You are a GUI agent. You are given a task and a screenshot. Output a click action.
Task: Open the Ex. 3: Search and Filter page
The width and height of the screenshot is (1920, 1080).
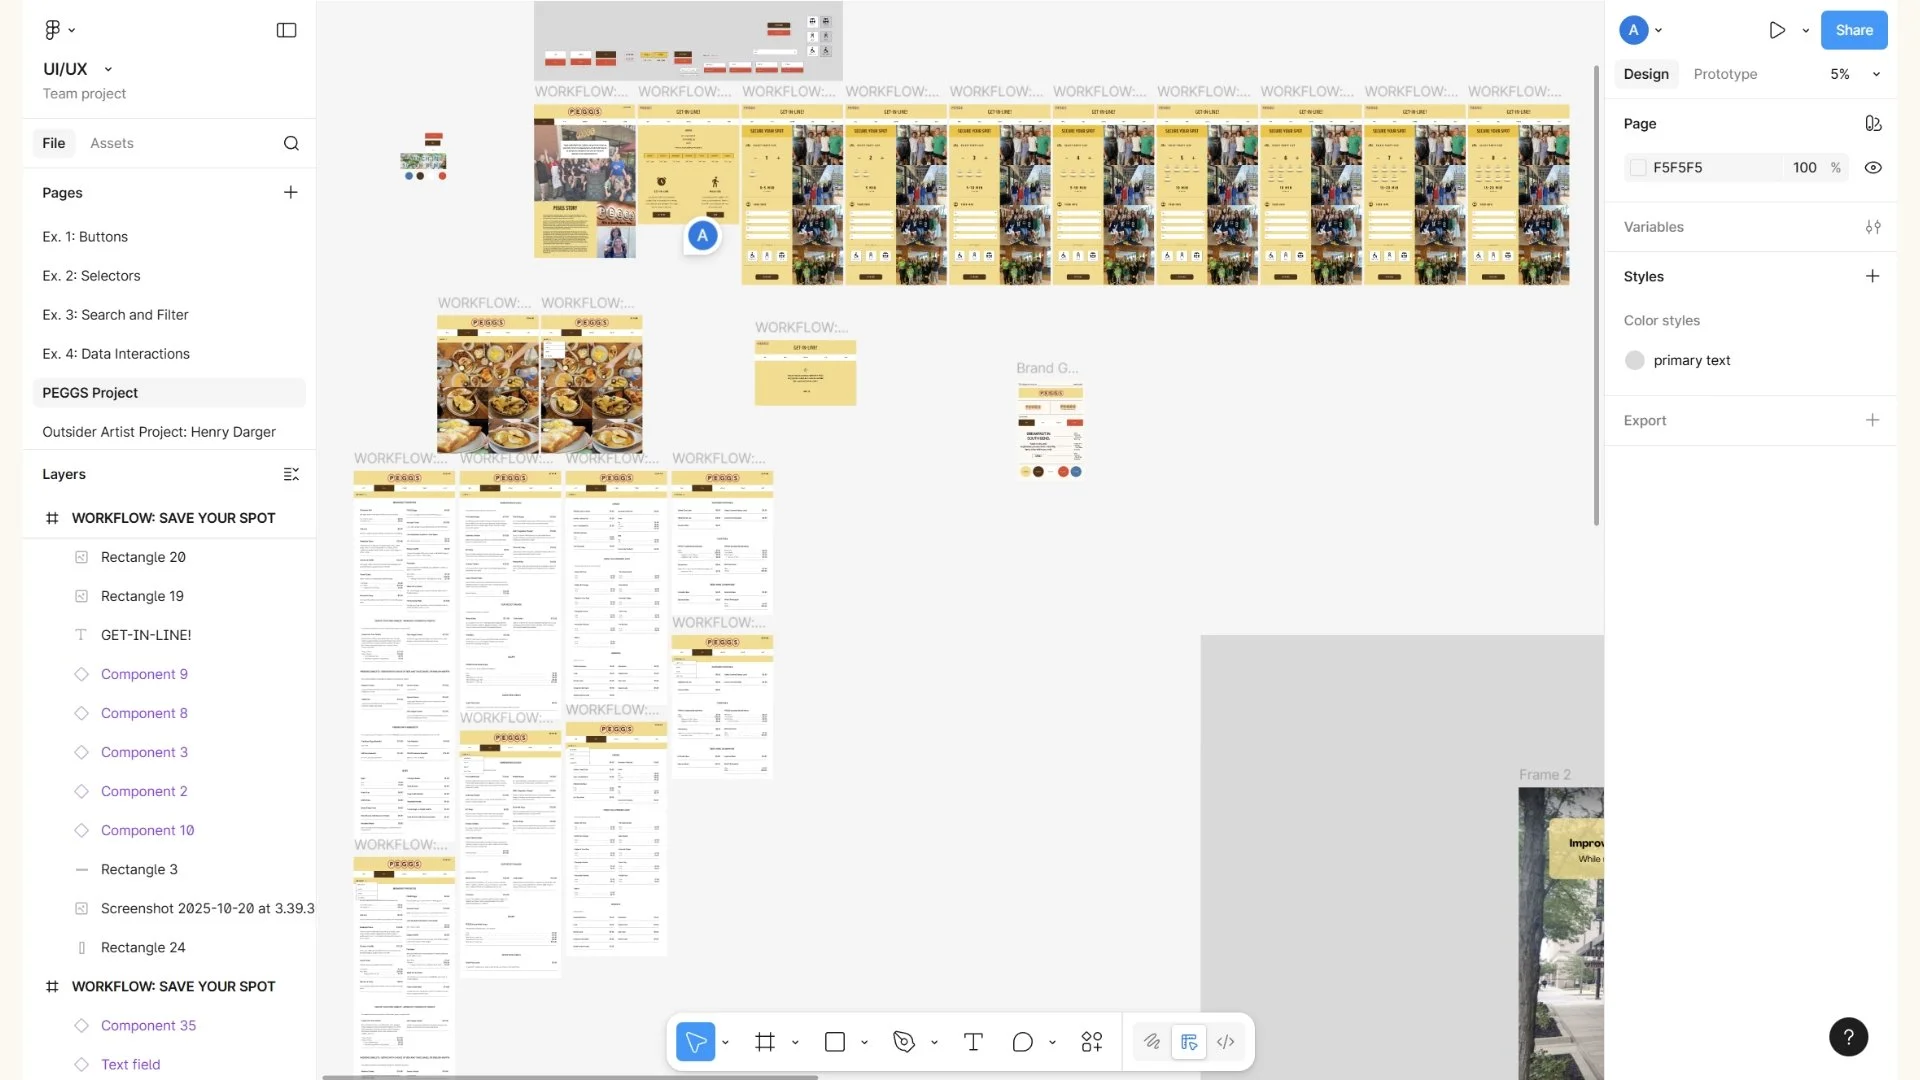click(x=115, y=315)
